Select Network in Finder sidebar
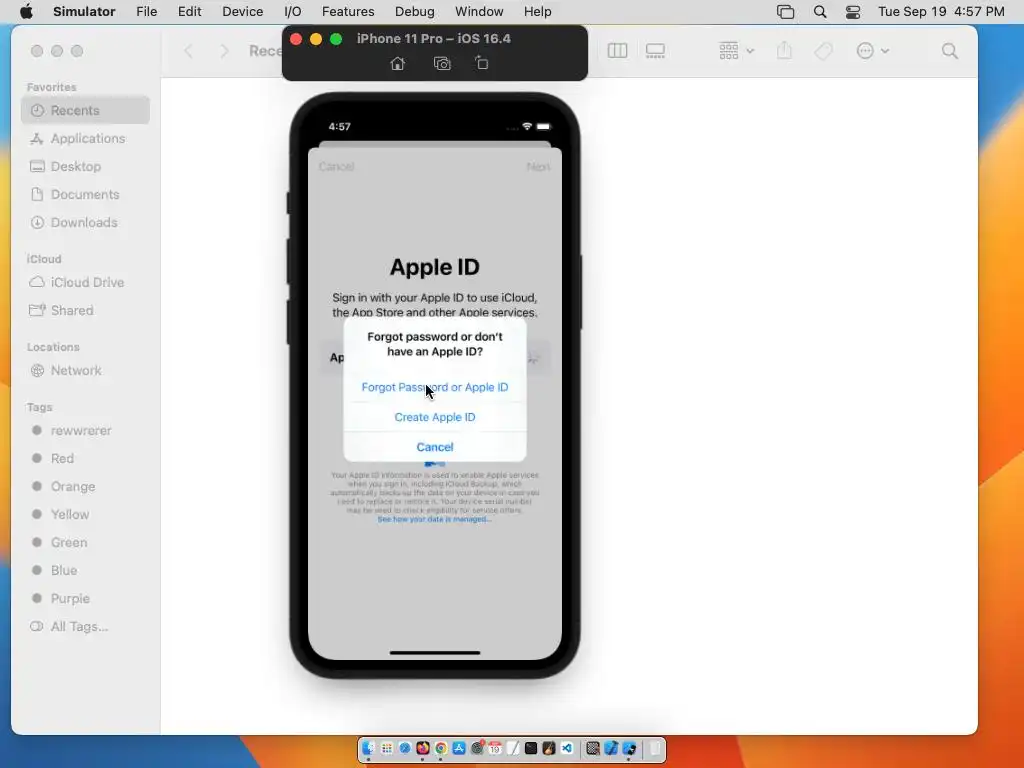 (86, 370)
